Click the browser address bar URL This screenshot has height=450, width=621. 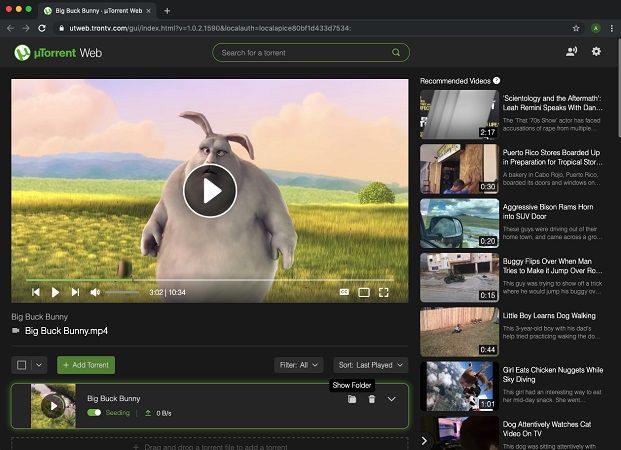coord(210,28)
